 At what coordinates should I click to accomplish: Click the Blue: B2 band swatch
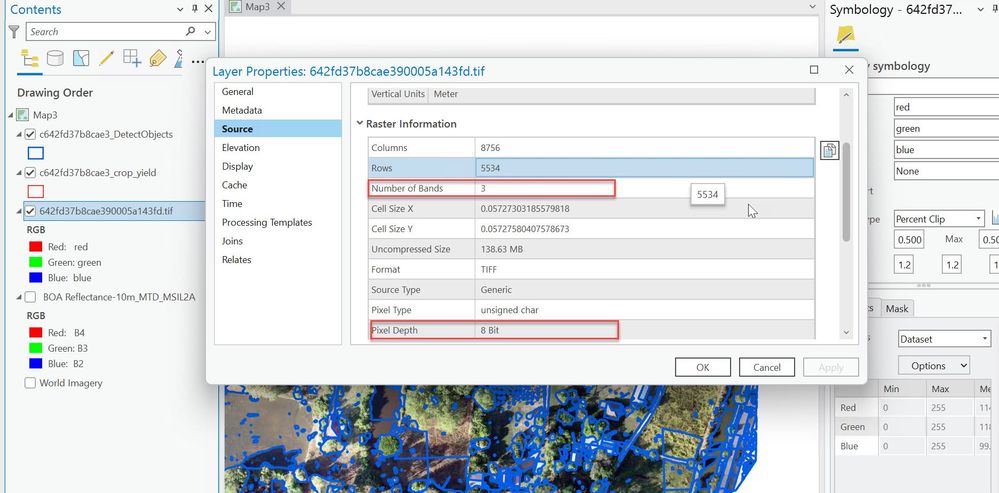[36, 364]
